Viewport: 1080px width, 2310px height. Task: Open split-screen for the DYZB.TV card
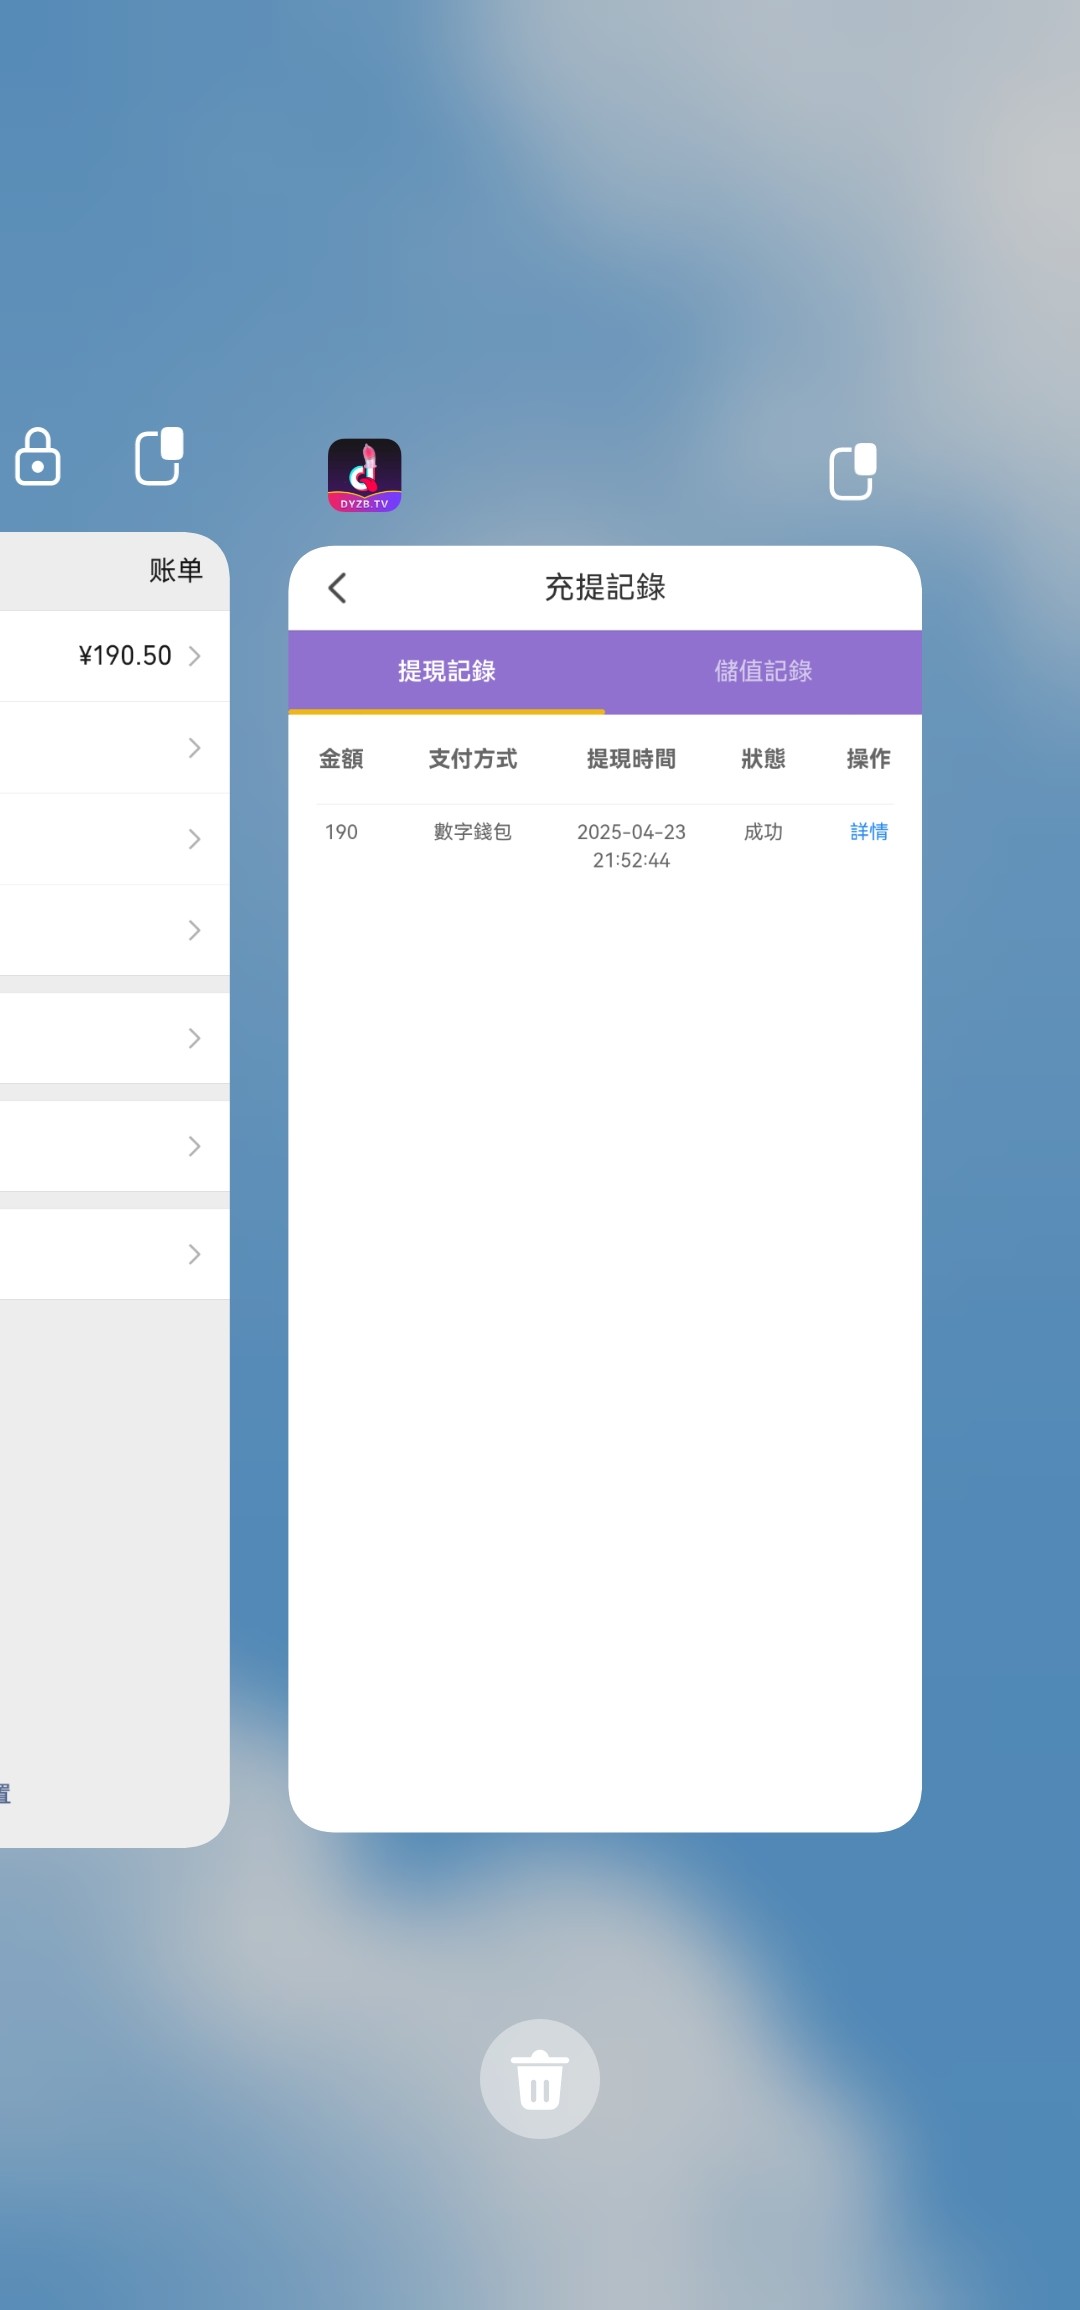tap(853, 471)
